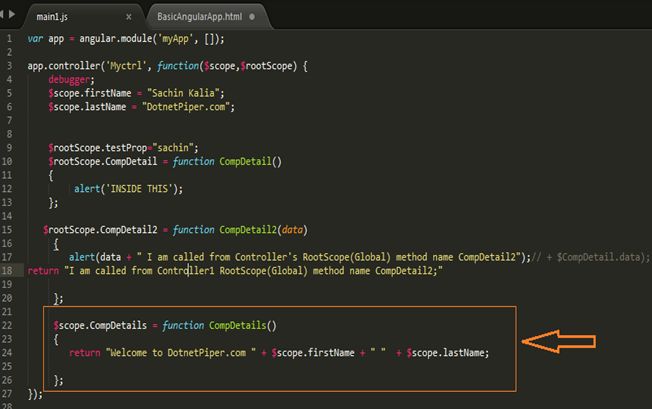Click angular.module on line 1
Screen dimensions: 652x409
(x=116, y=39)
